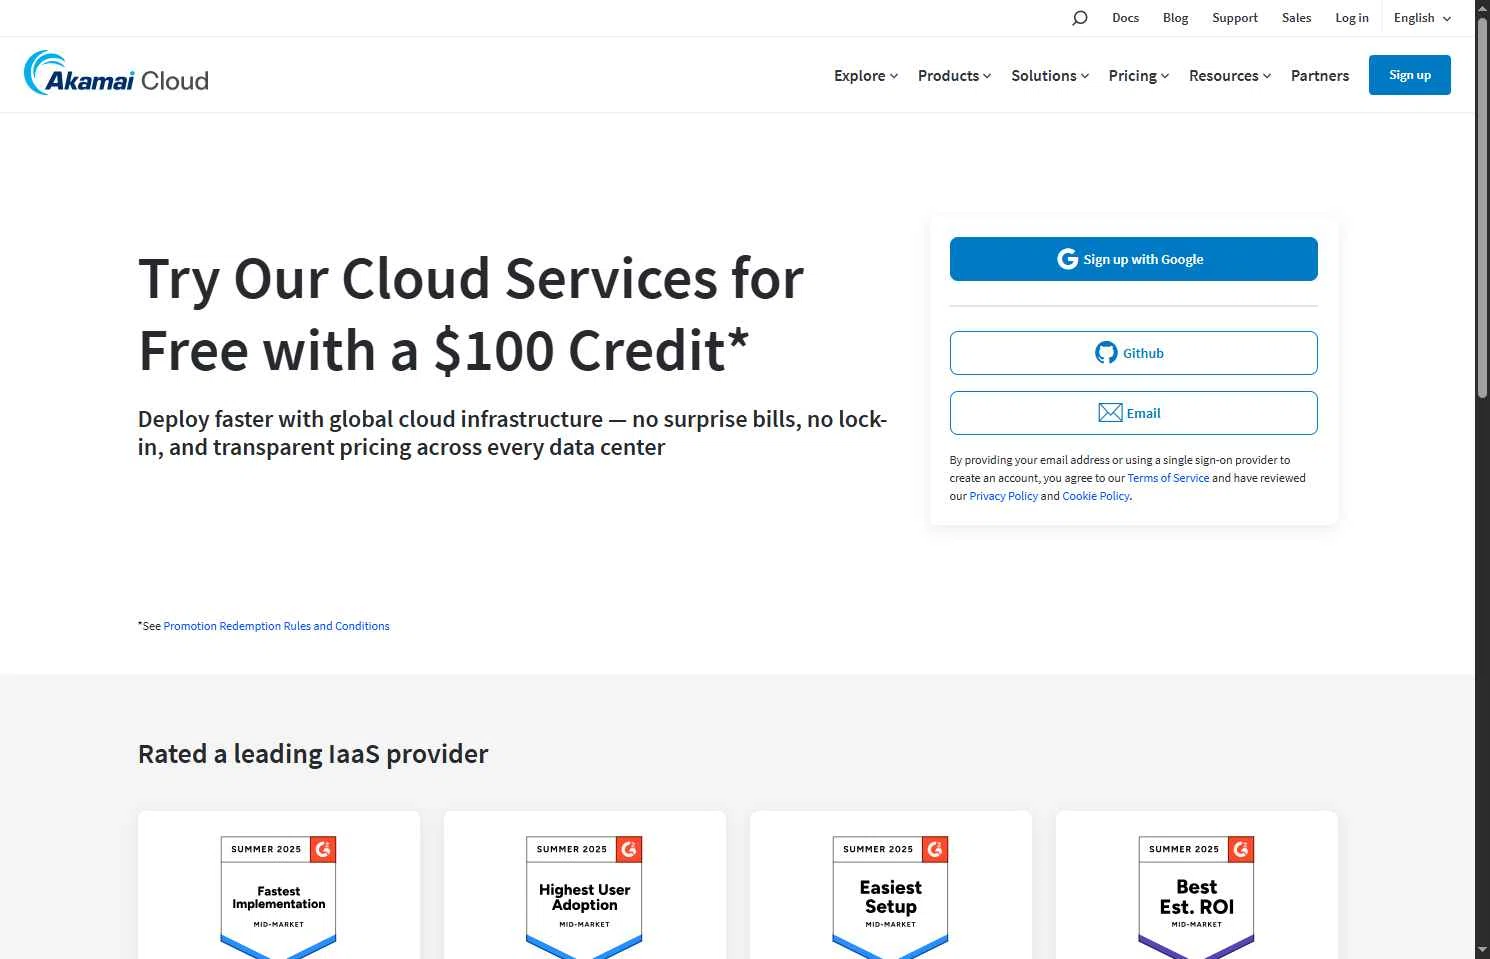
Task: Click the envelope Email icon
Action: pos(1110,413)
